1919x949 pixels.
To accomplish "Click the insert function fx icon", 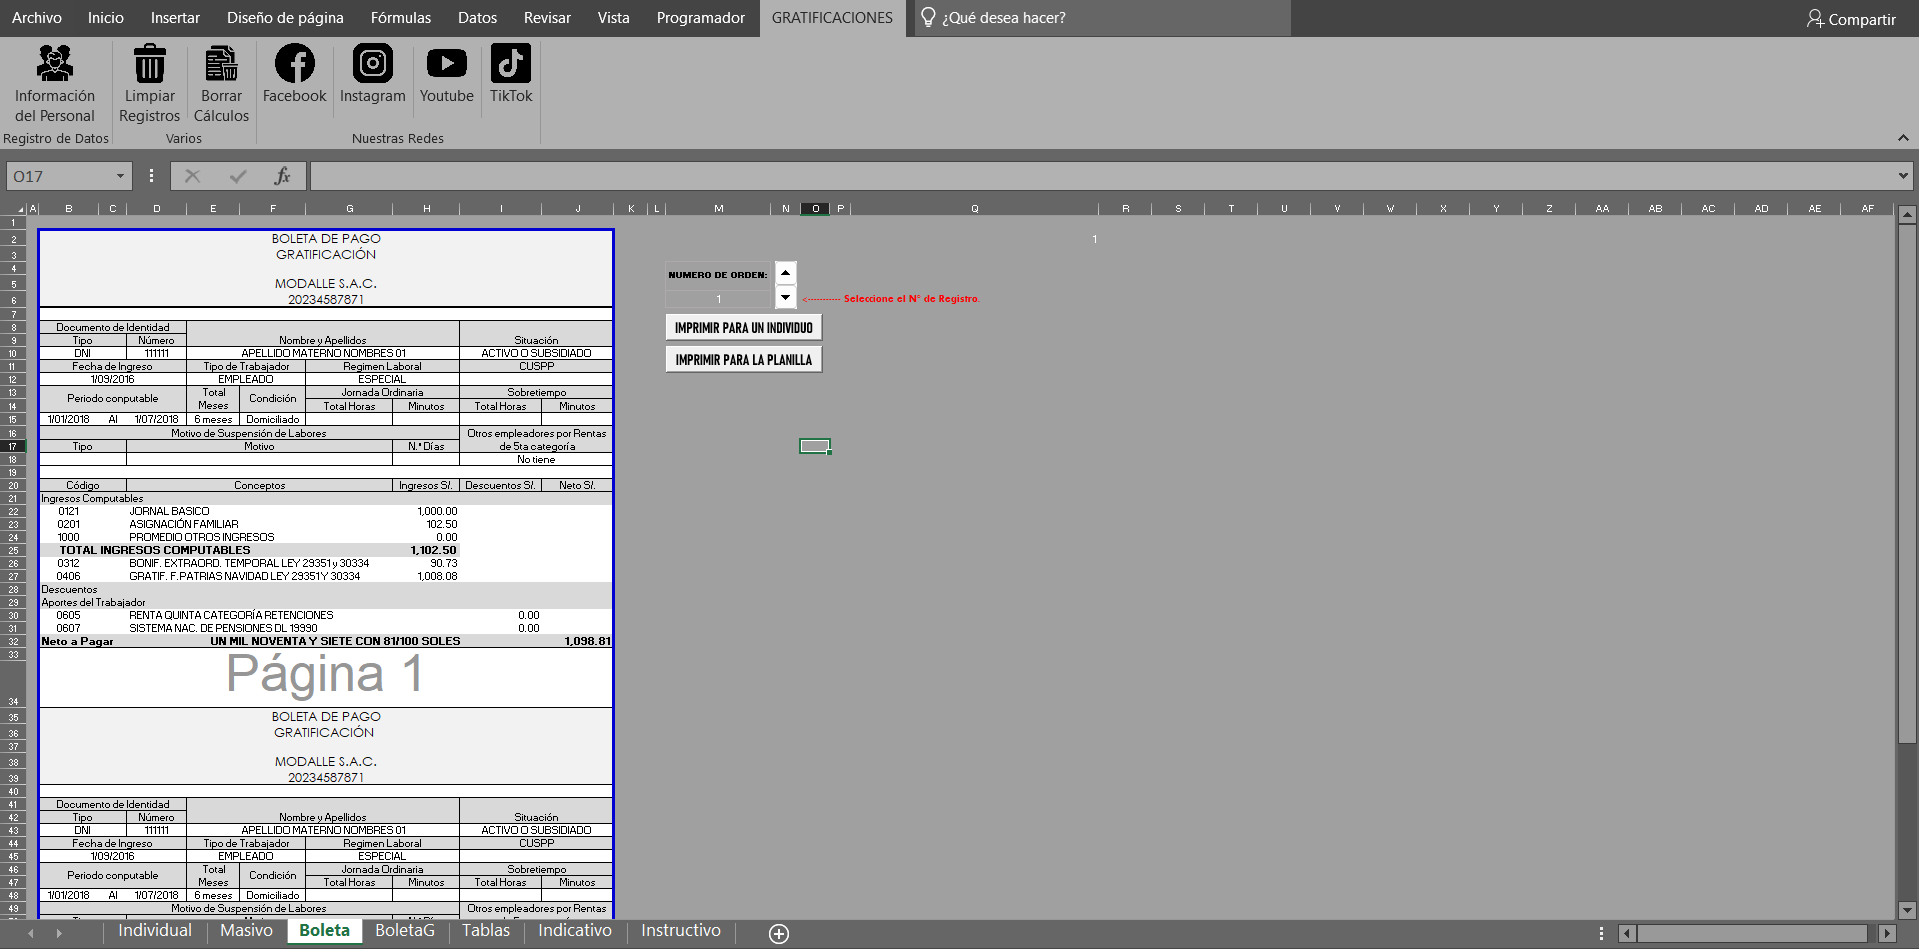I will click(282, 177).
